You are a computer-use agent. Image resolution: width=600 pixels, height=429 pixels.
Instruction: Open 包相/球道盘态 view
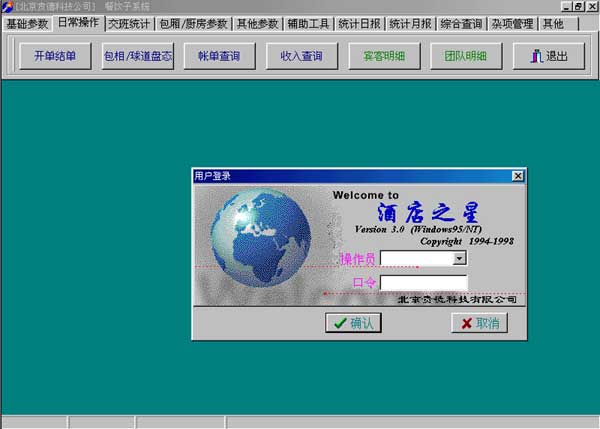(138, 56)
